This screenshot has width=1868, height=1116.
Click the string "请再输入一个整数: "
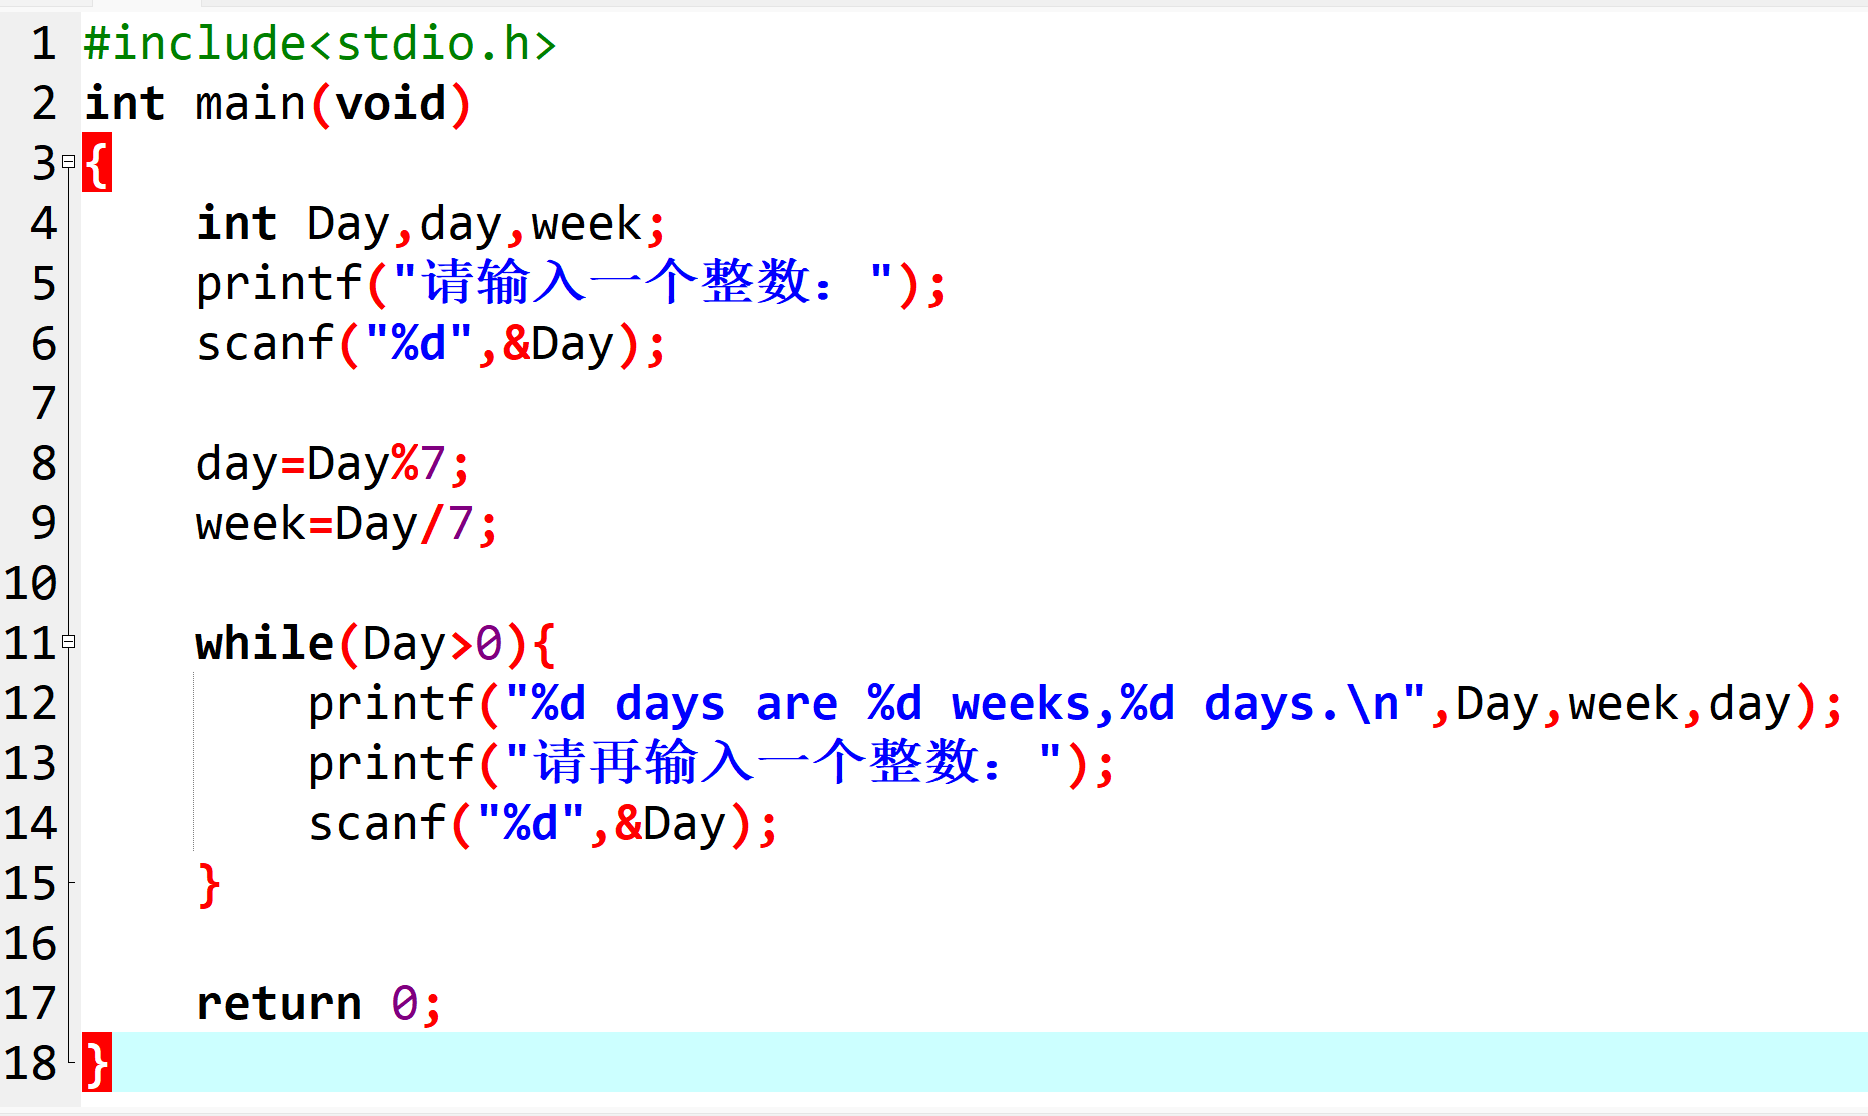click(x=783, y=763)
